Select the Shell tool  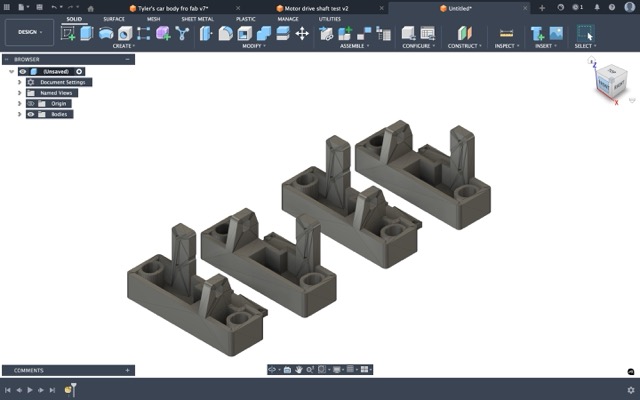click(x=244, y=33)
